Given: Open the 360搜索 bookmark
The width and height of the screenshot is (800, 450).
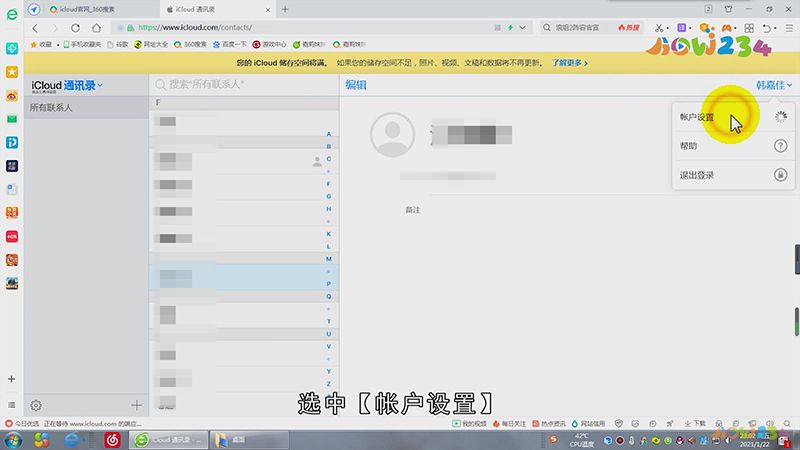Looking at the screenshot, I should tap(190, 44).
